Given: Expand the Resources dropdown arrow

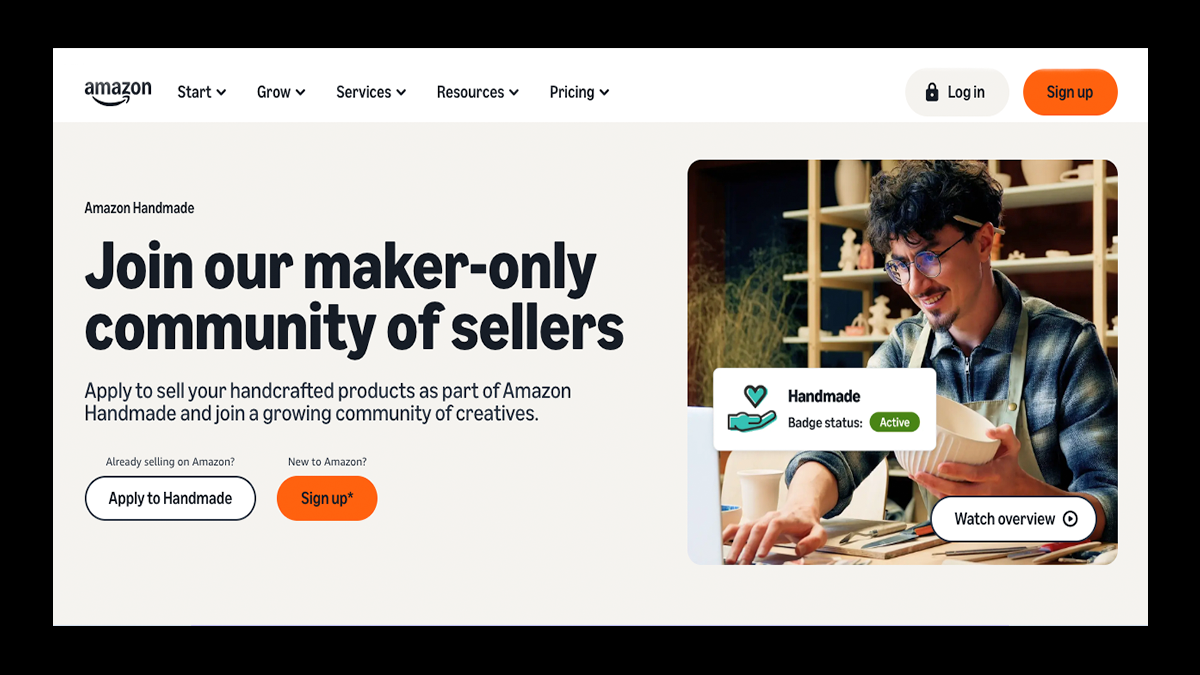Looking at the screenshot, I should [x=514, y=92].
